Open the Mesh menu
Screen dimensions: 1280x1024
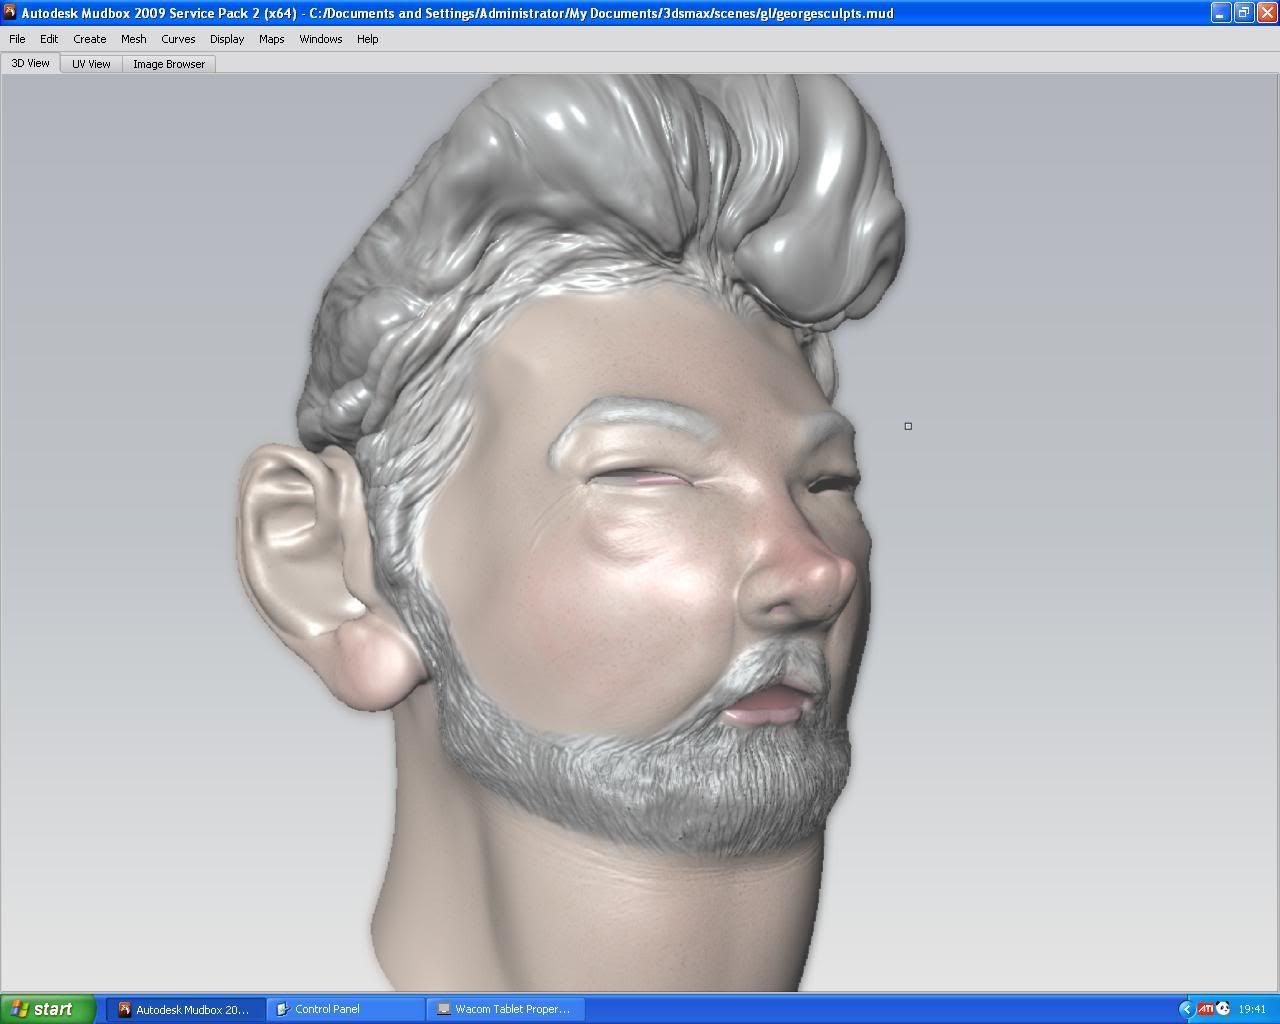pos(133,39)
